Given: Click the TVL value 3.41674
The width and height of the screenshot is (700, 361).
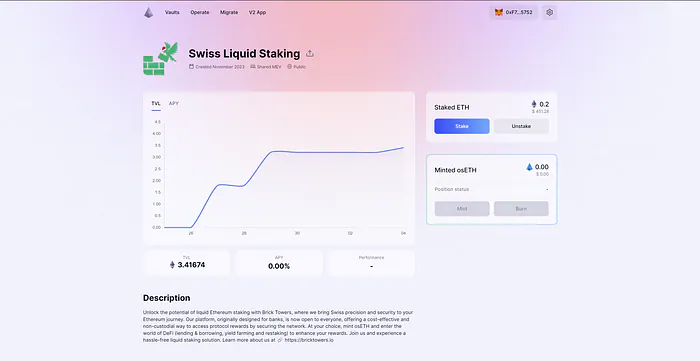Looking at the screenshot, I should 191,265.
